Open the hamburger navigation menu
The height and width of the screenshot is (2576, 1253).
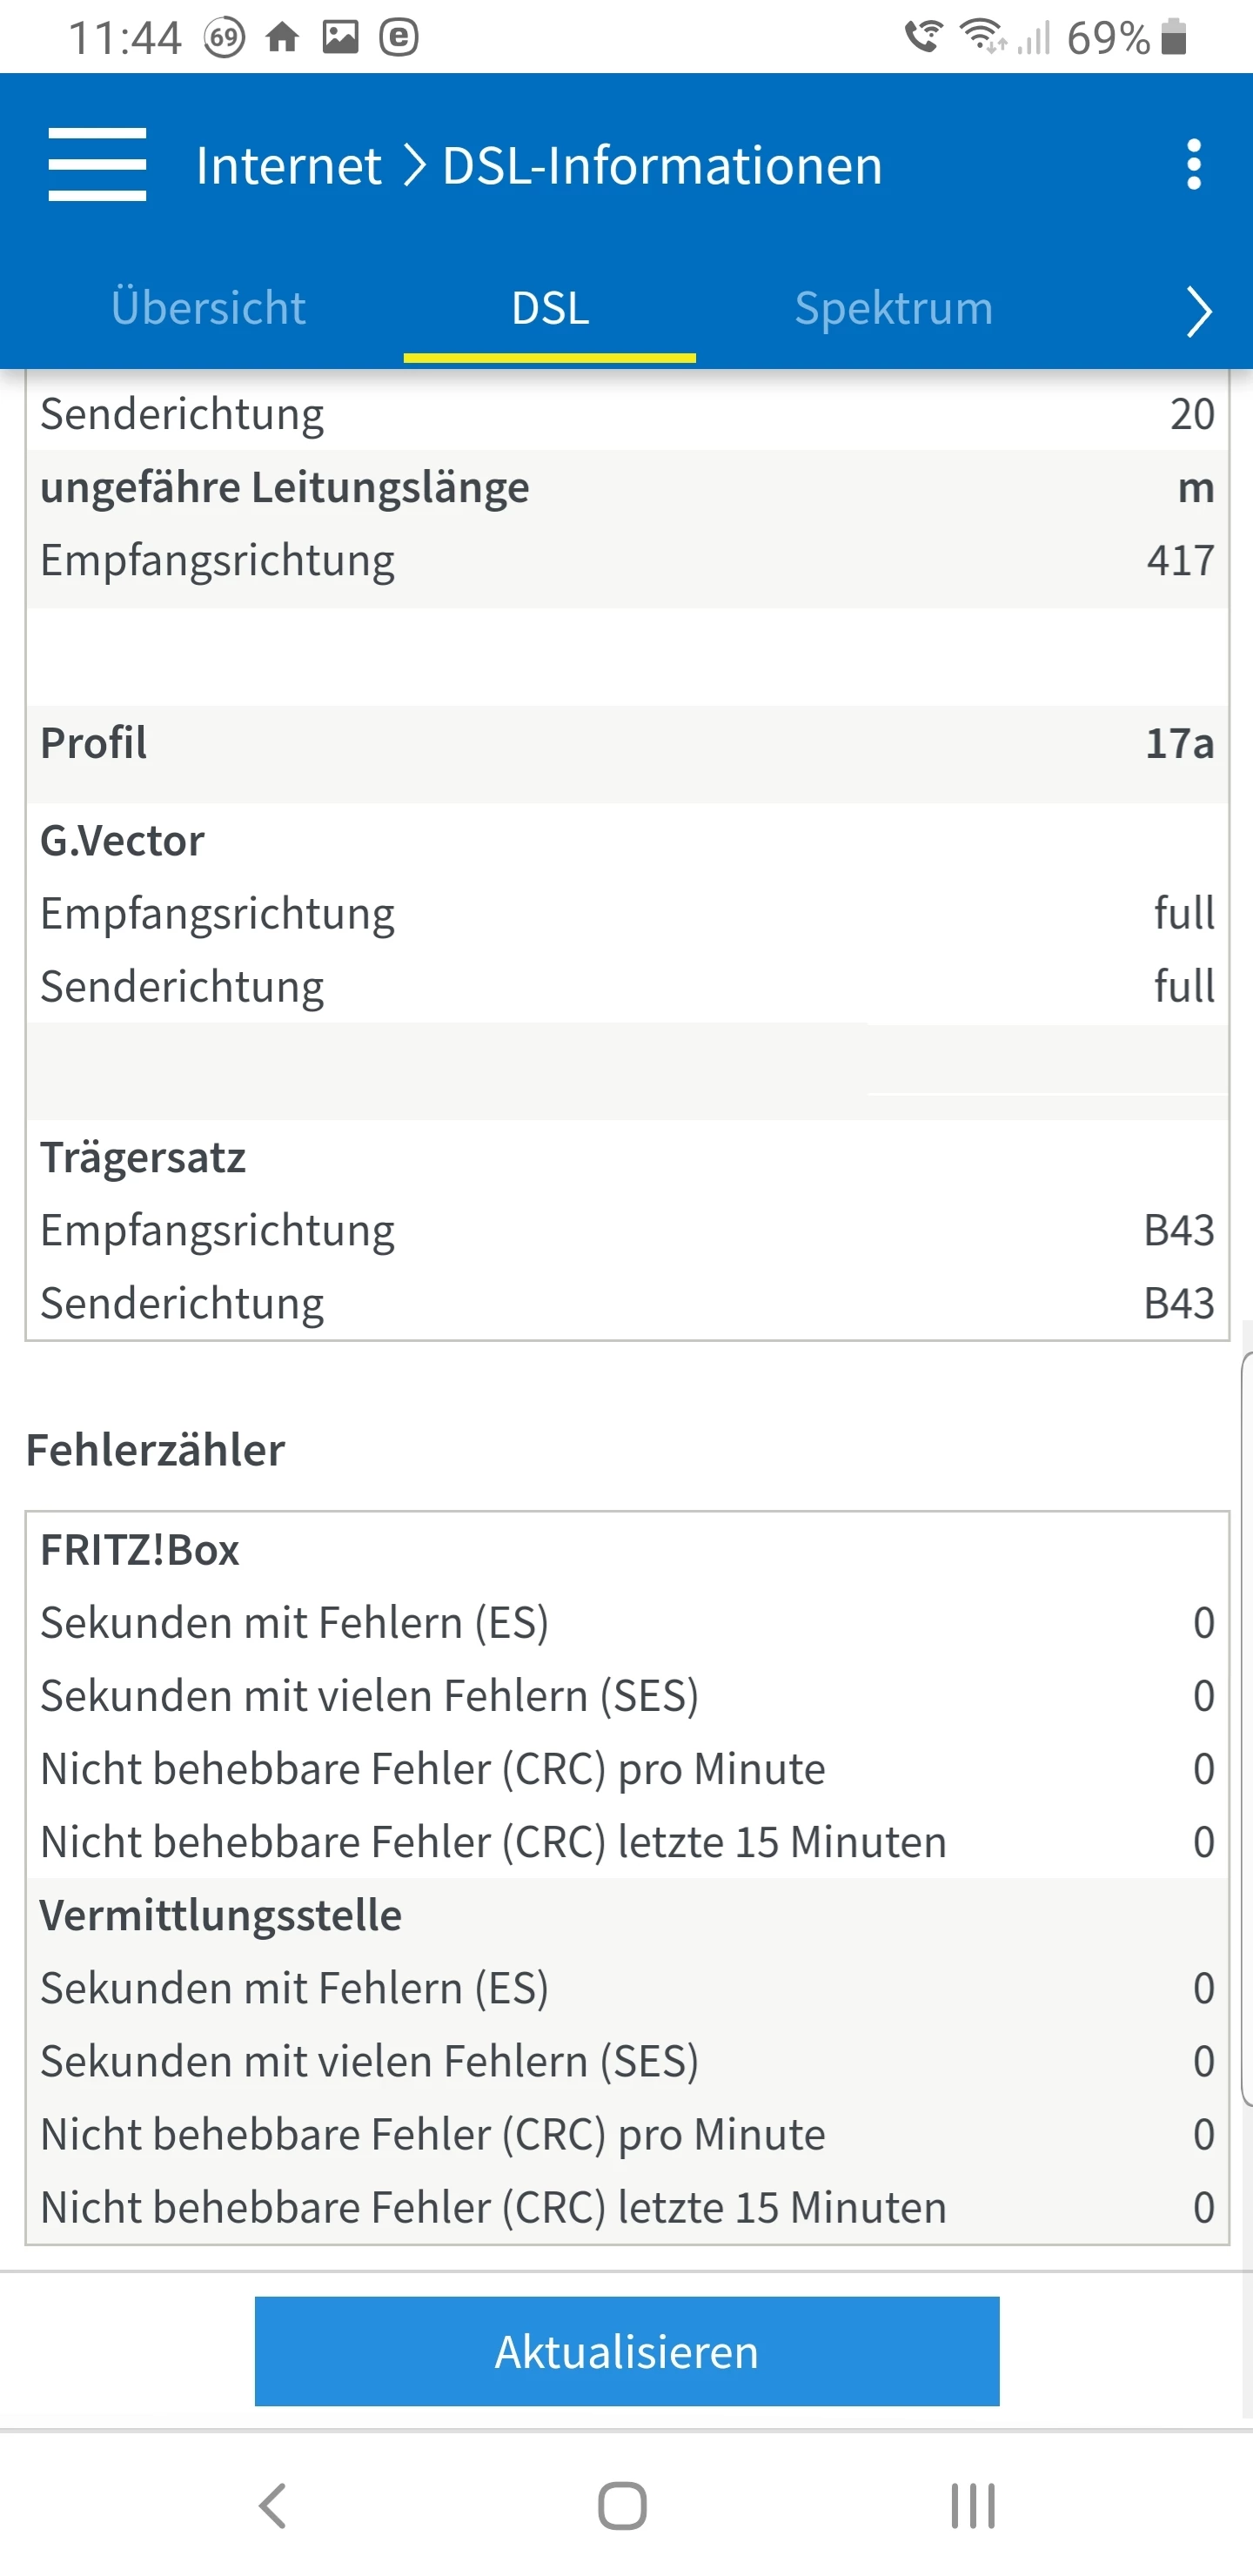pos(97,165)
